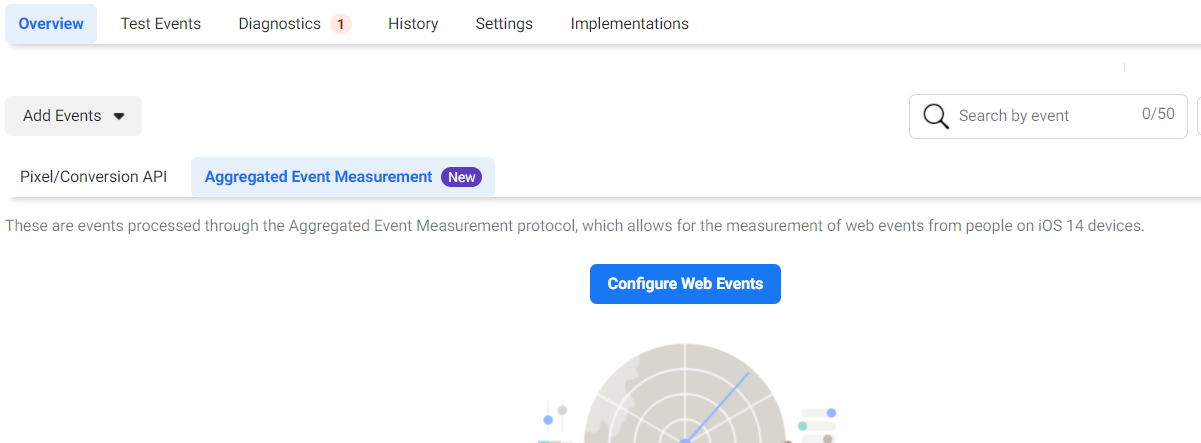Open the Add Events dropdown button
This screenshot has width=1201, height=443.
click(x=74, y=116)
